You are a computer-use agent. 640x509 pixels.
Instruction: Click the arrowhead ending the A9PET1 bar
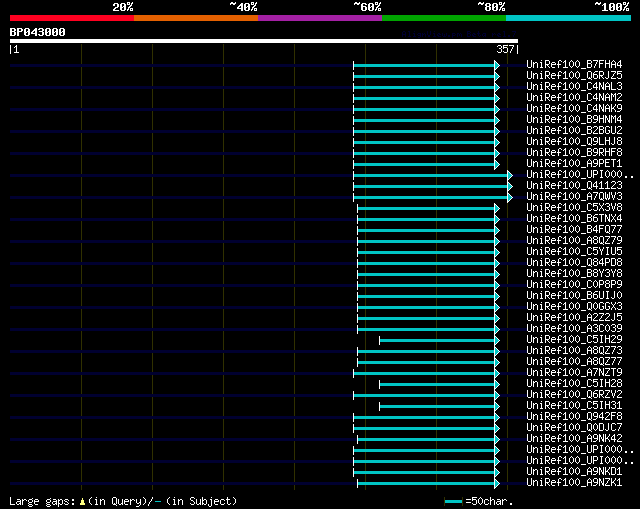click(x=497, y=164)
